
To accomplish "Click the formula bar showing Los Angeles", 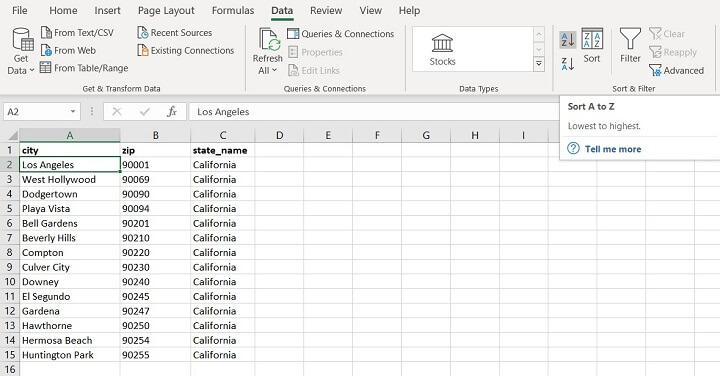I will pos(373,112).
